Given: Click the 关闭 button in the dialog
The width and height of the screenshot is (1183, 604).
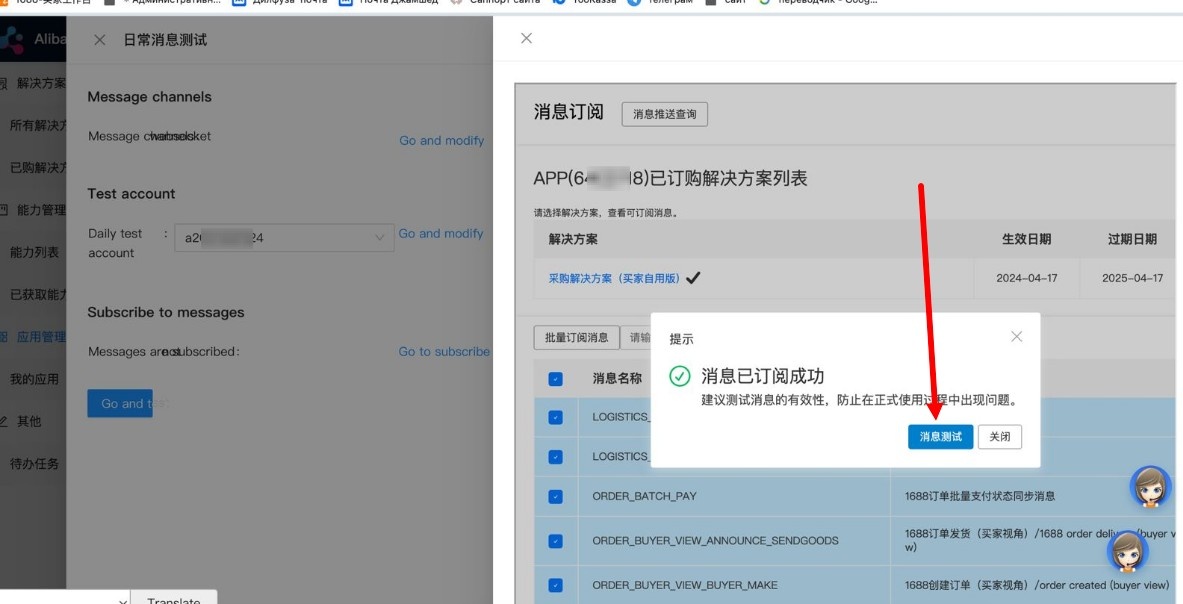Looking at the screenshot, I should (999, 436).
